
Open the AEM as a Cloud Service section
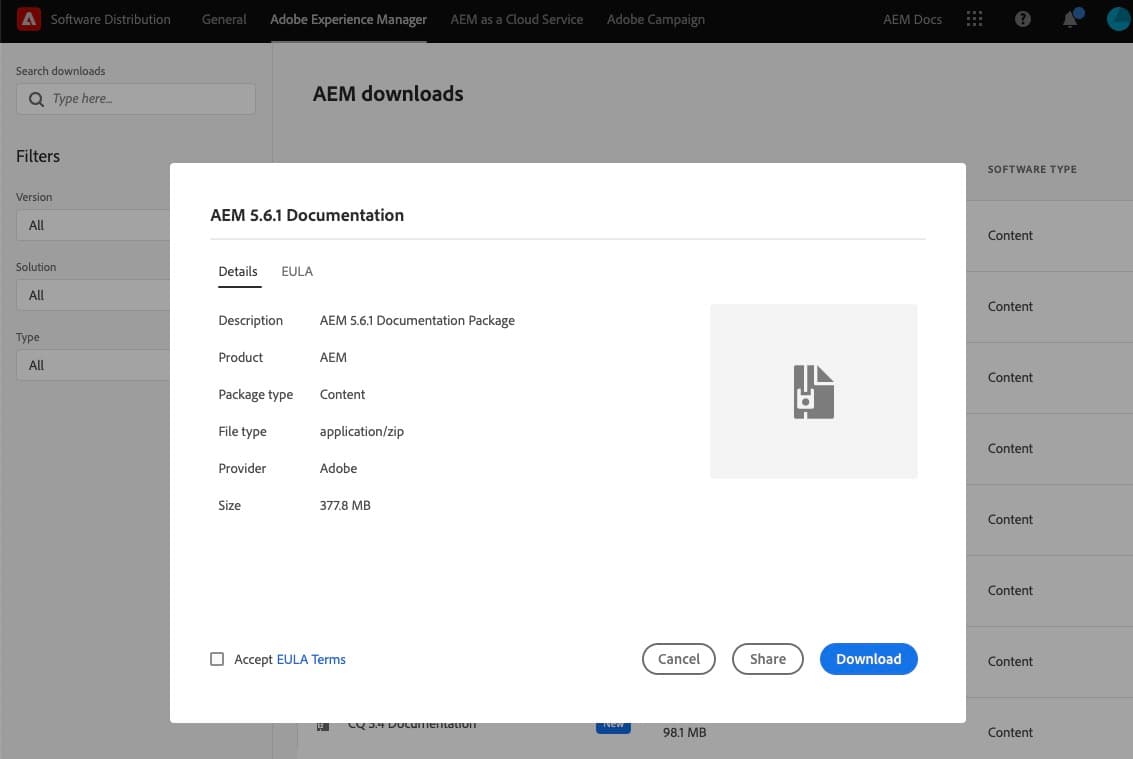click(x=516, y=18)
